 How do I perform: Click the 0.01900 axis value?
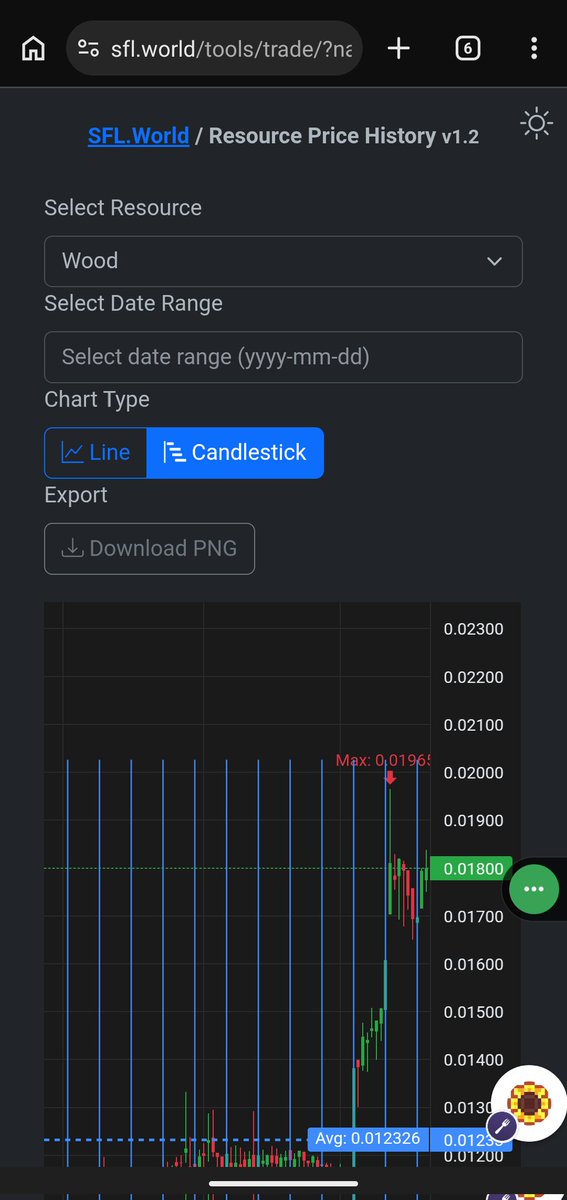click(473, 821)
